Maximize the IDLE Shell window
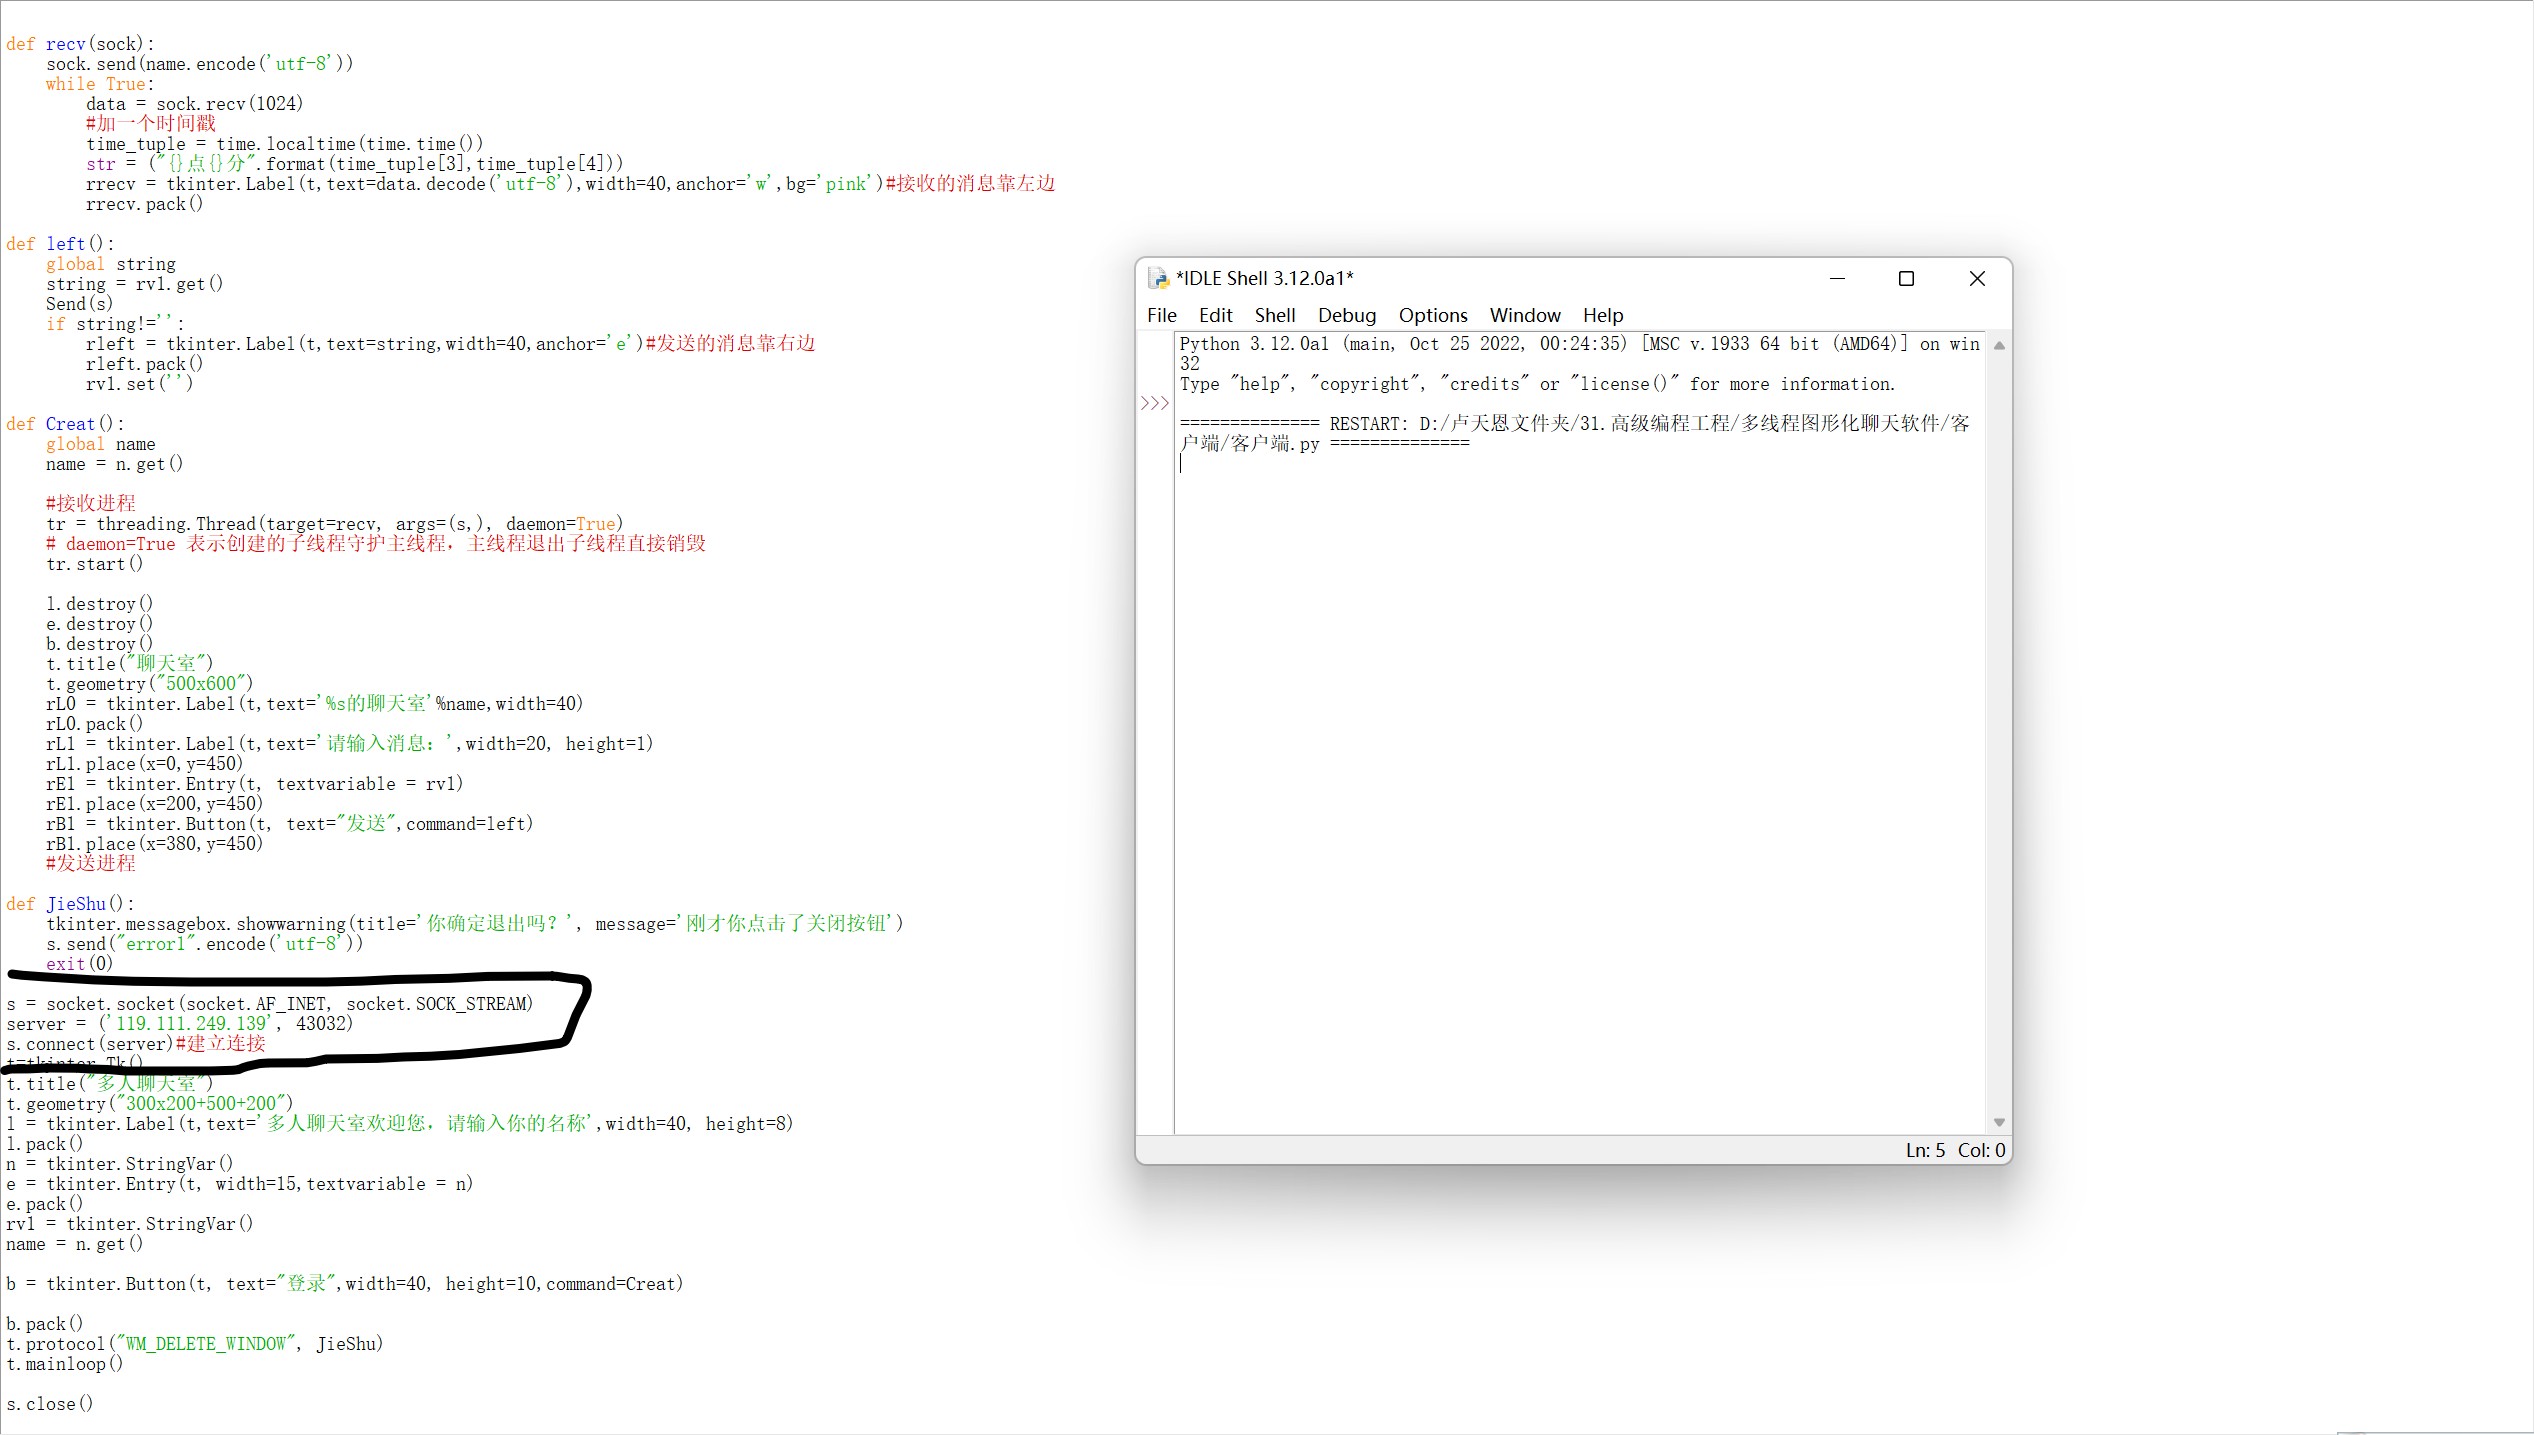 [1906, 278]
